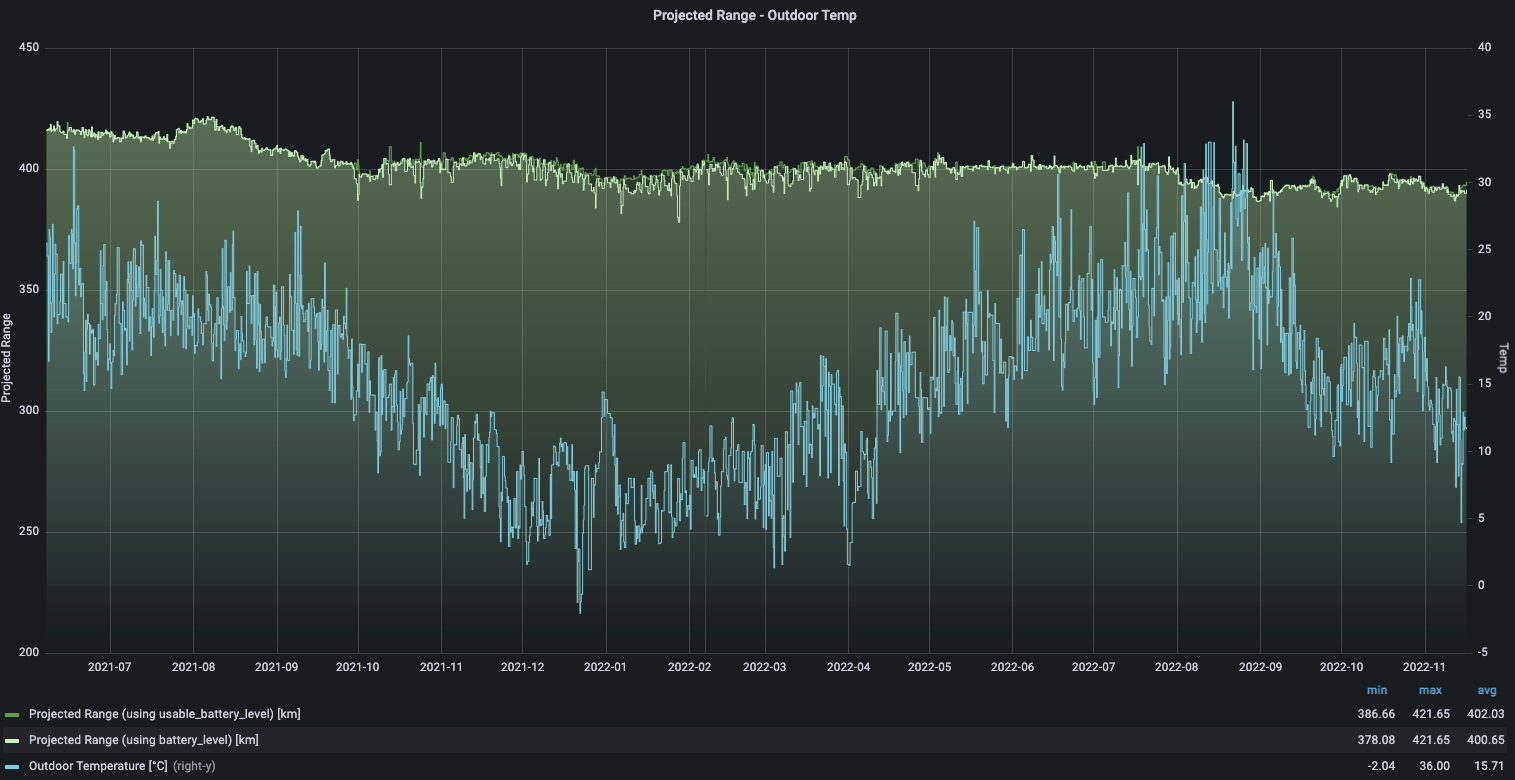Click the pale green battery_level color swatch
The width and height of the screenshot is (1515, 780).
click(x=12, y=741)
